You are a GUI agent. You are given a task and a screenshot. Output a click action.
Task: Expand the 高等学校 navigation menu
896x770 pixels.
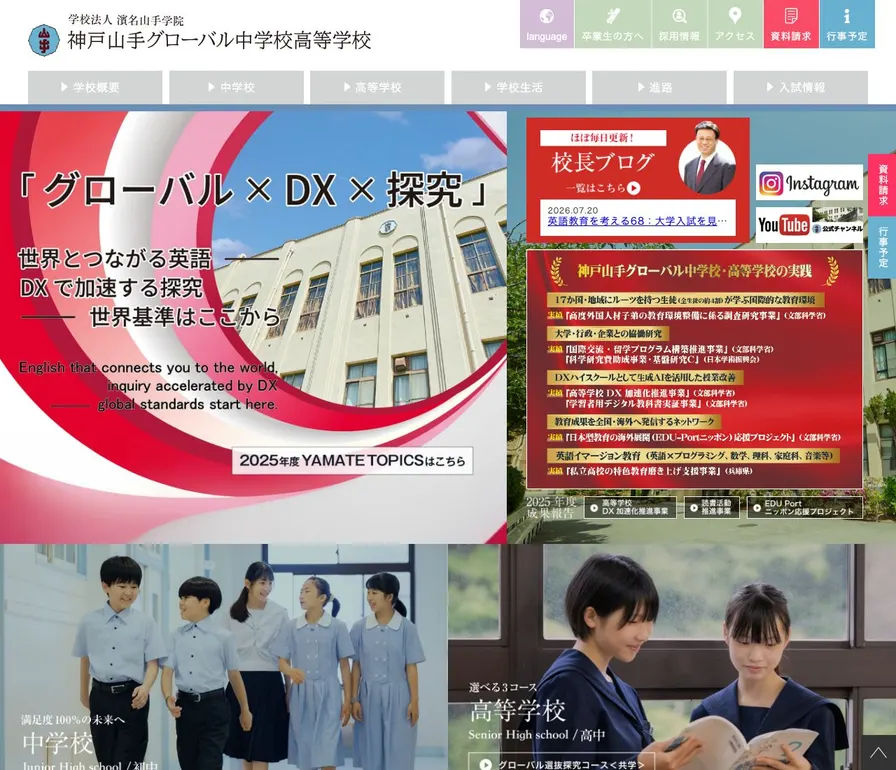click(377, 87)
